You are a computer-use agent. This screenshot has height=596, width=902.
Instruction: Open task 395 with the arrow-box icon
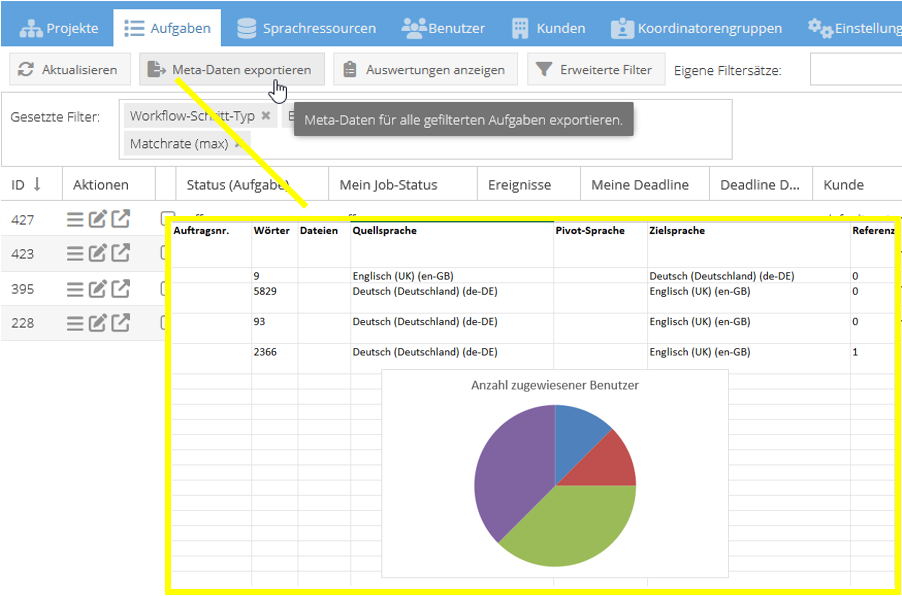[x=121, y=288]
